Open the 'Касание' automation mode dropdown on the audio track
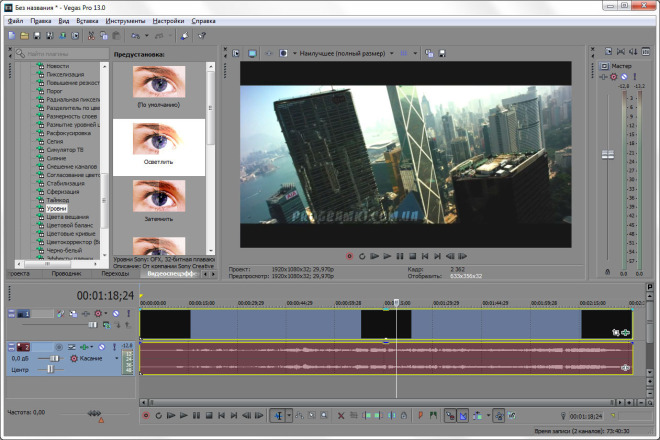 tap(94, 358)
